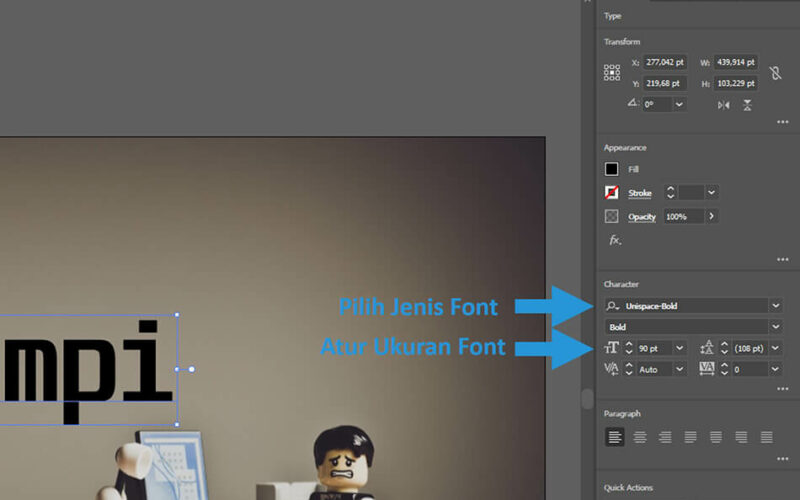This screenshot has width=800, height=500.
Task: Open the stroke weight dropdown
Action: coord(711,192)
